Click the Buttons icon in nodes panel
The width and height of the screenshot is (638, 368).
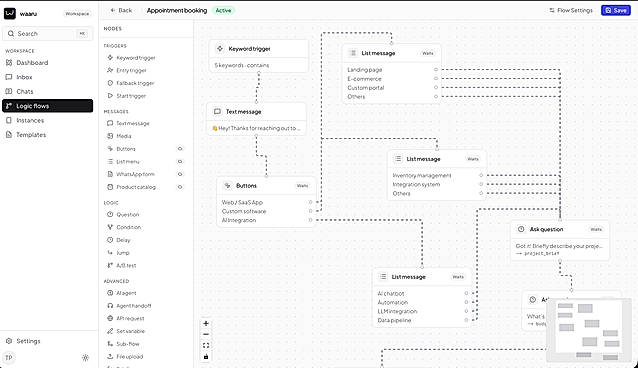[110, 149]
